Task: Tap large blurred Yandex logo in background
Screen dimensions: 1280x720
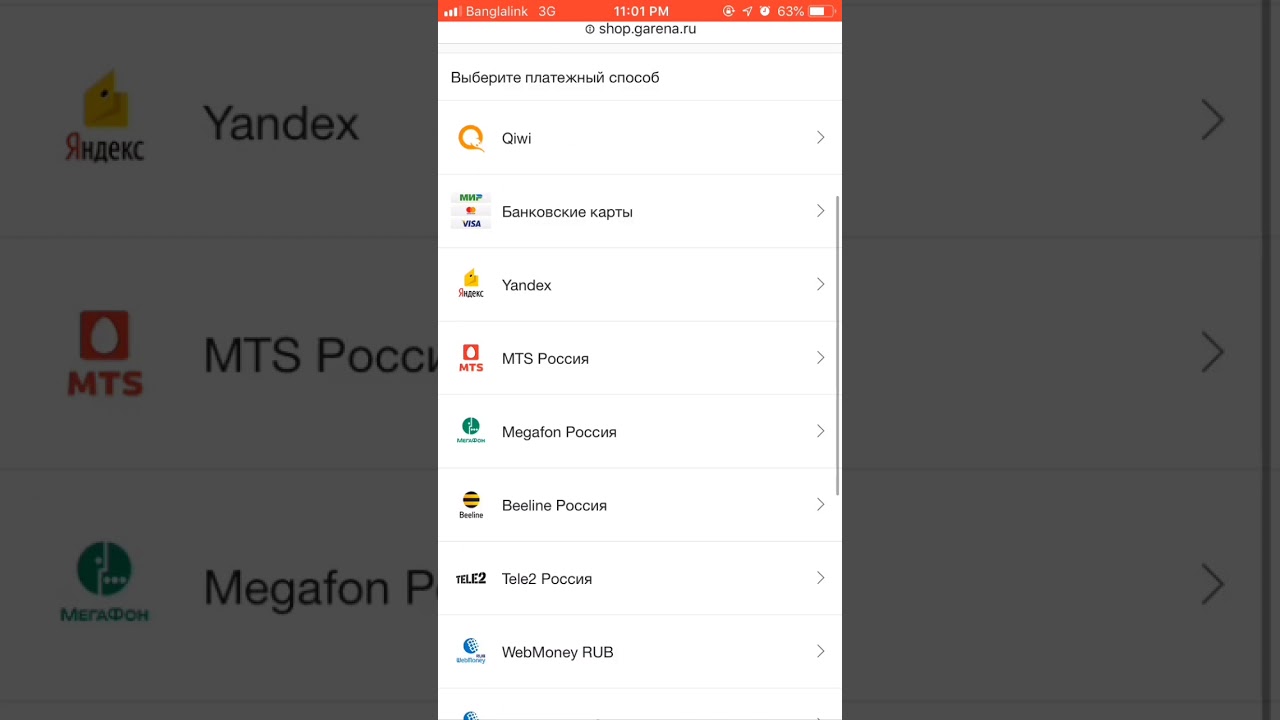Action: 105,118
